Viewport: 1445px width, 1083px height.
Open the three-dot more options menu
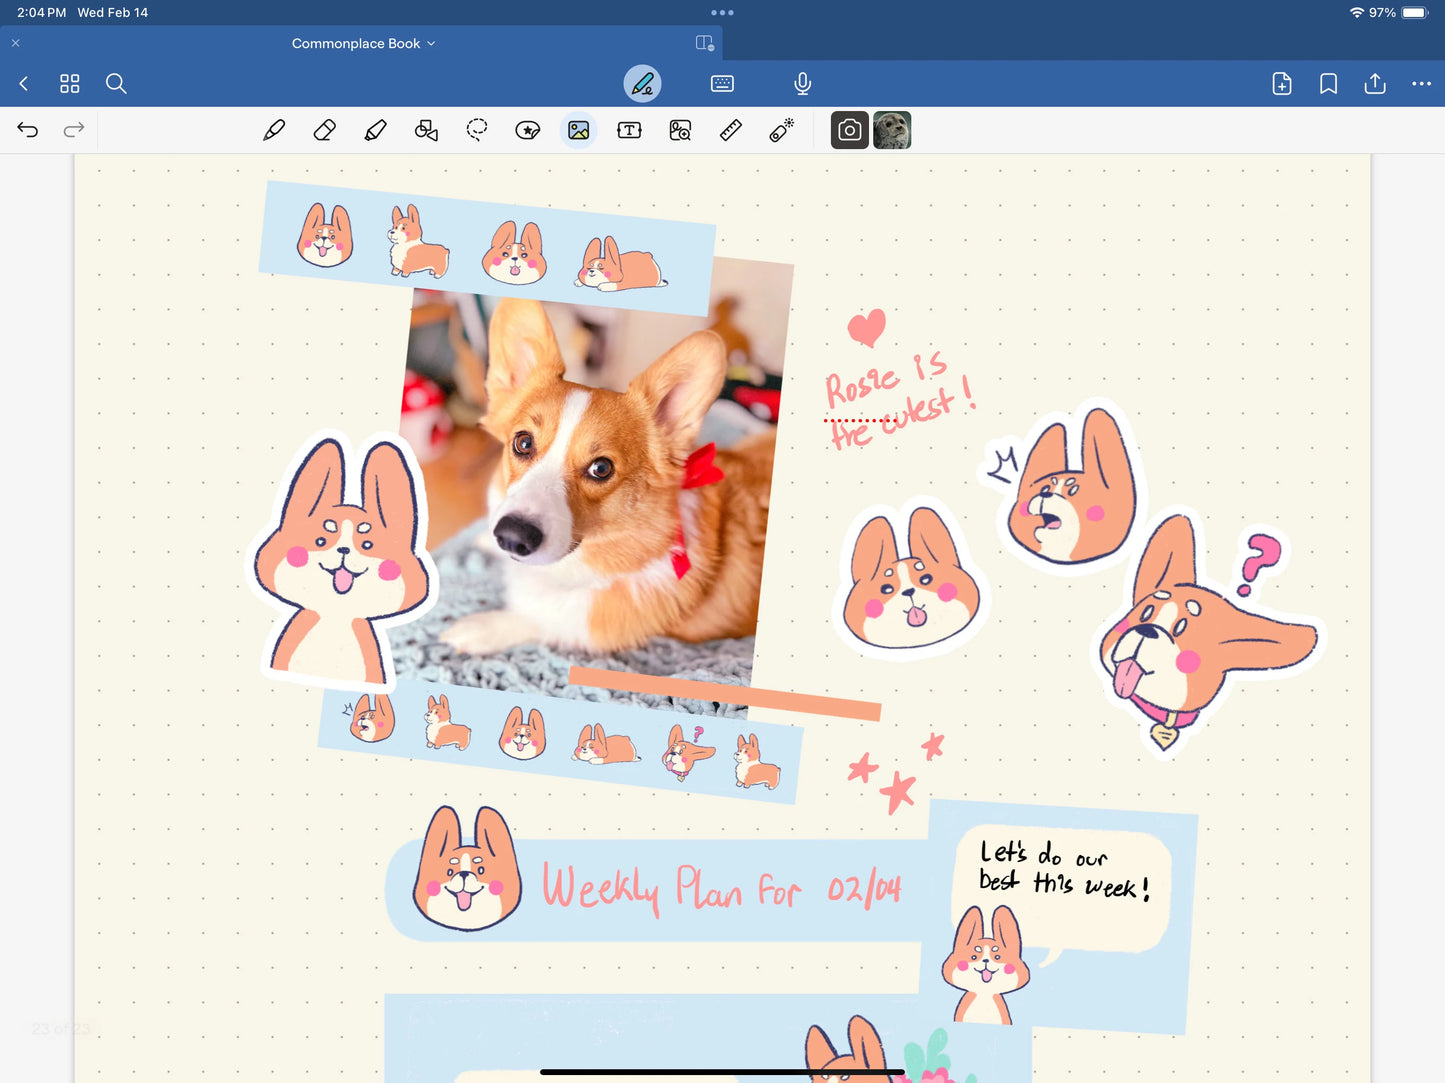1421,84
